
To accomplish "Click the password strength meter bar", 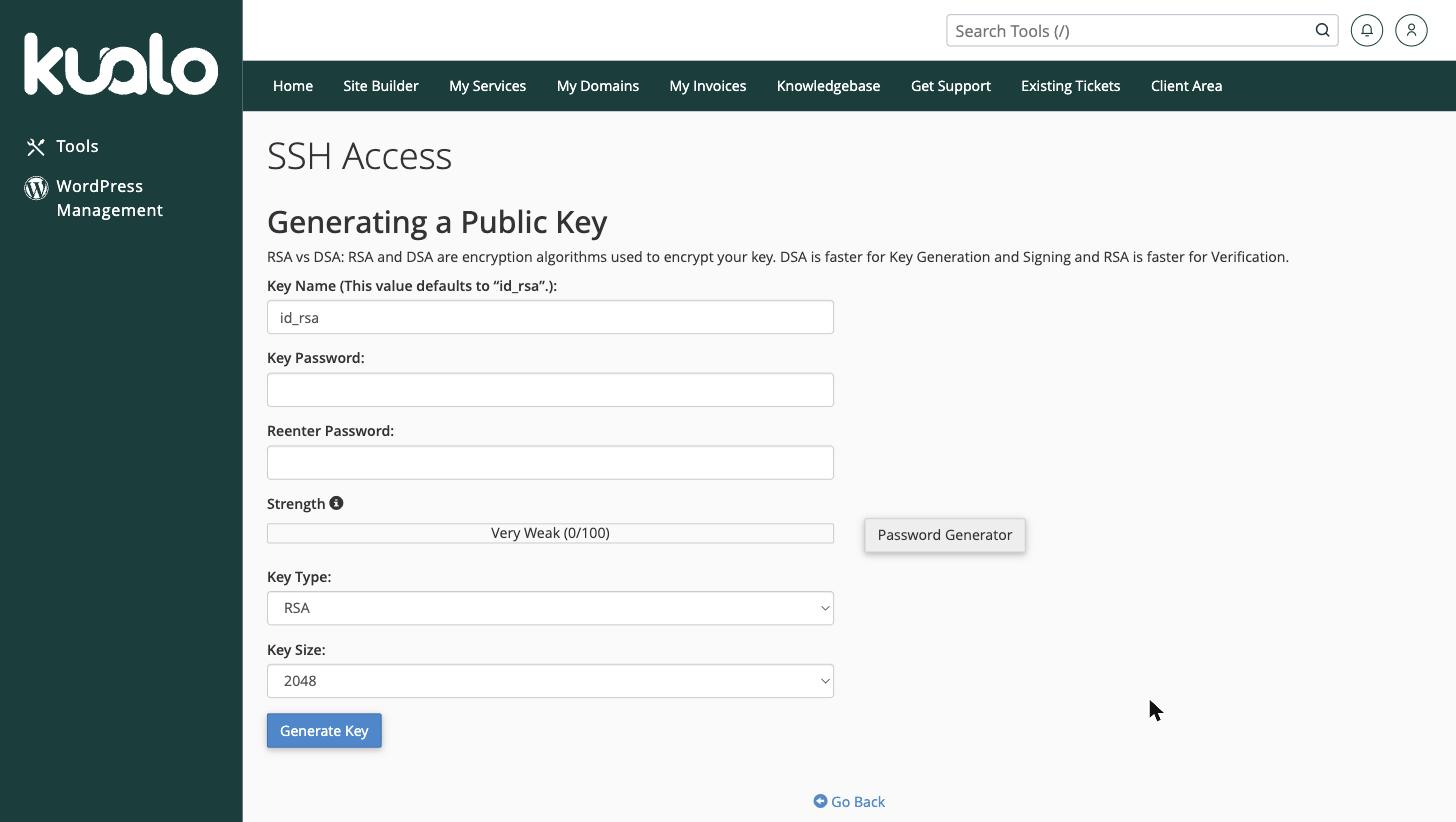I will tap(550, 533).
